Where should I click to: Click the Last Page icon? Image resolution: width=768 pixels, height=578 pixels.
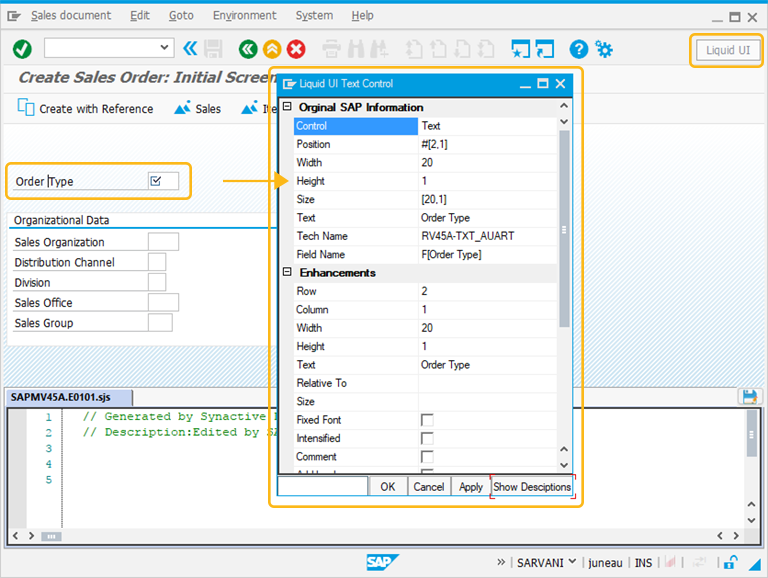click(x=486, y=49)
